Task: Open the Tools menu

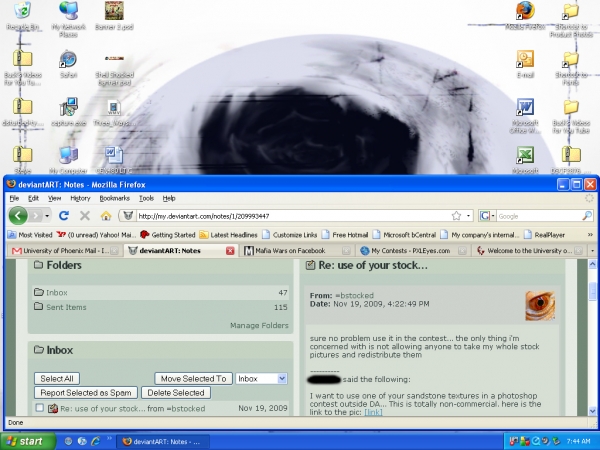Action: (x=146, y=198)
